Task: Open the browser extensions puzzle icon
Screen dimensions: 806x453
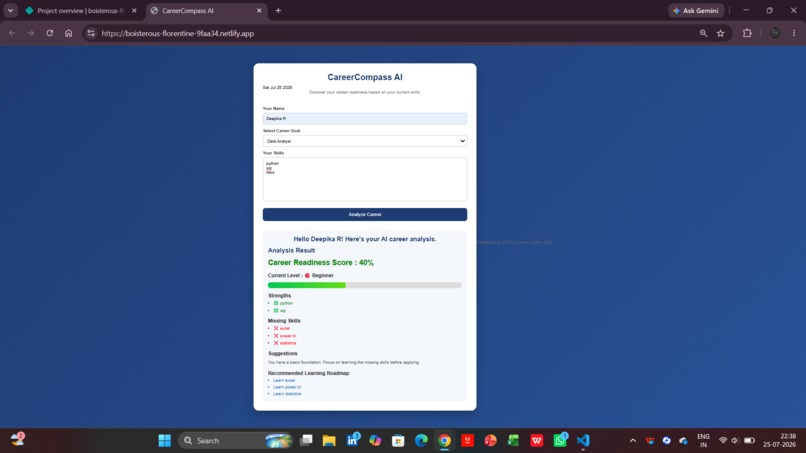Action: coord(747,33)
